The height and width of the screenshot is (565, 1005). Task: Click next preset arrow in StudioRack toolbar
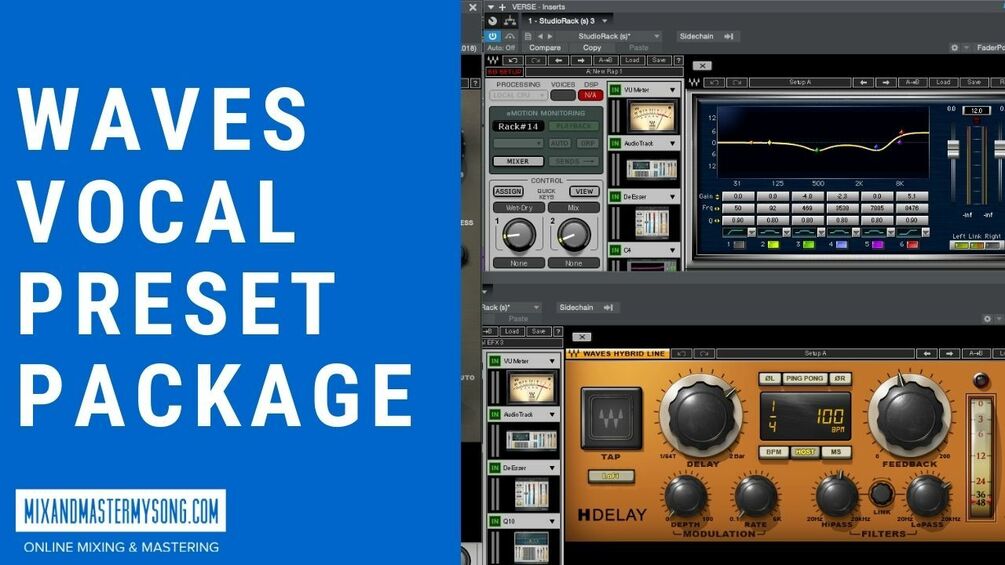click(x=581, y=60)
